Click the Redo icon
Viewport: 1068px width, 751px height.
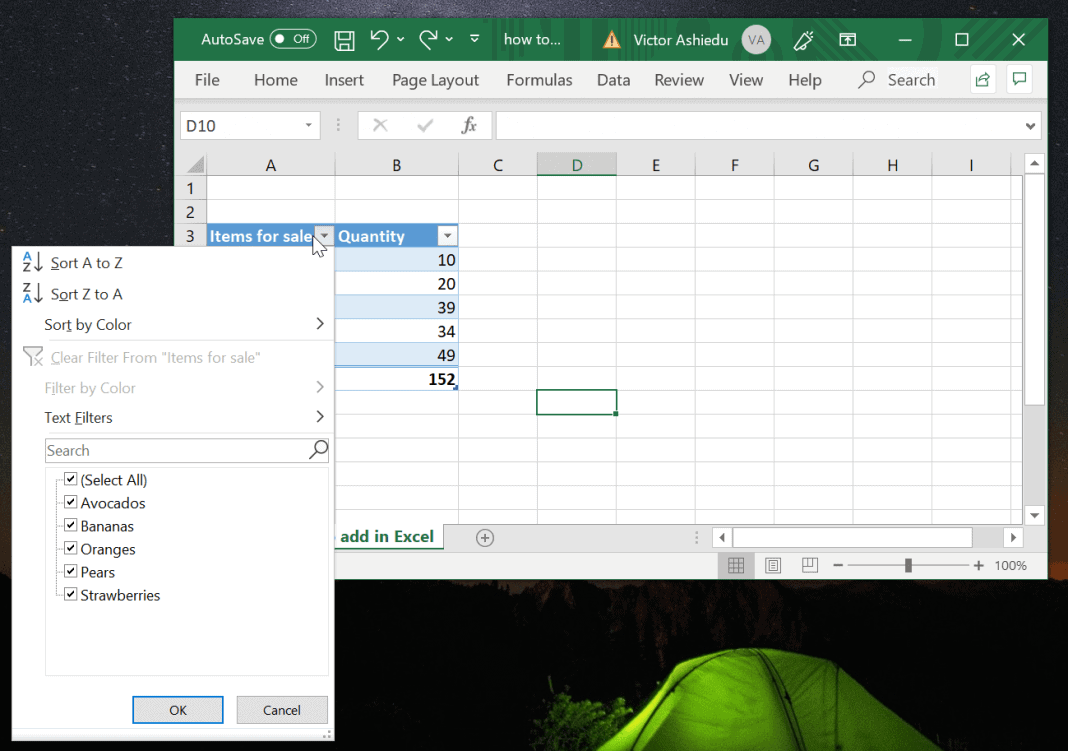(426, 39)
